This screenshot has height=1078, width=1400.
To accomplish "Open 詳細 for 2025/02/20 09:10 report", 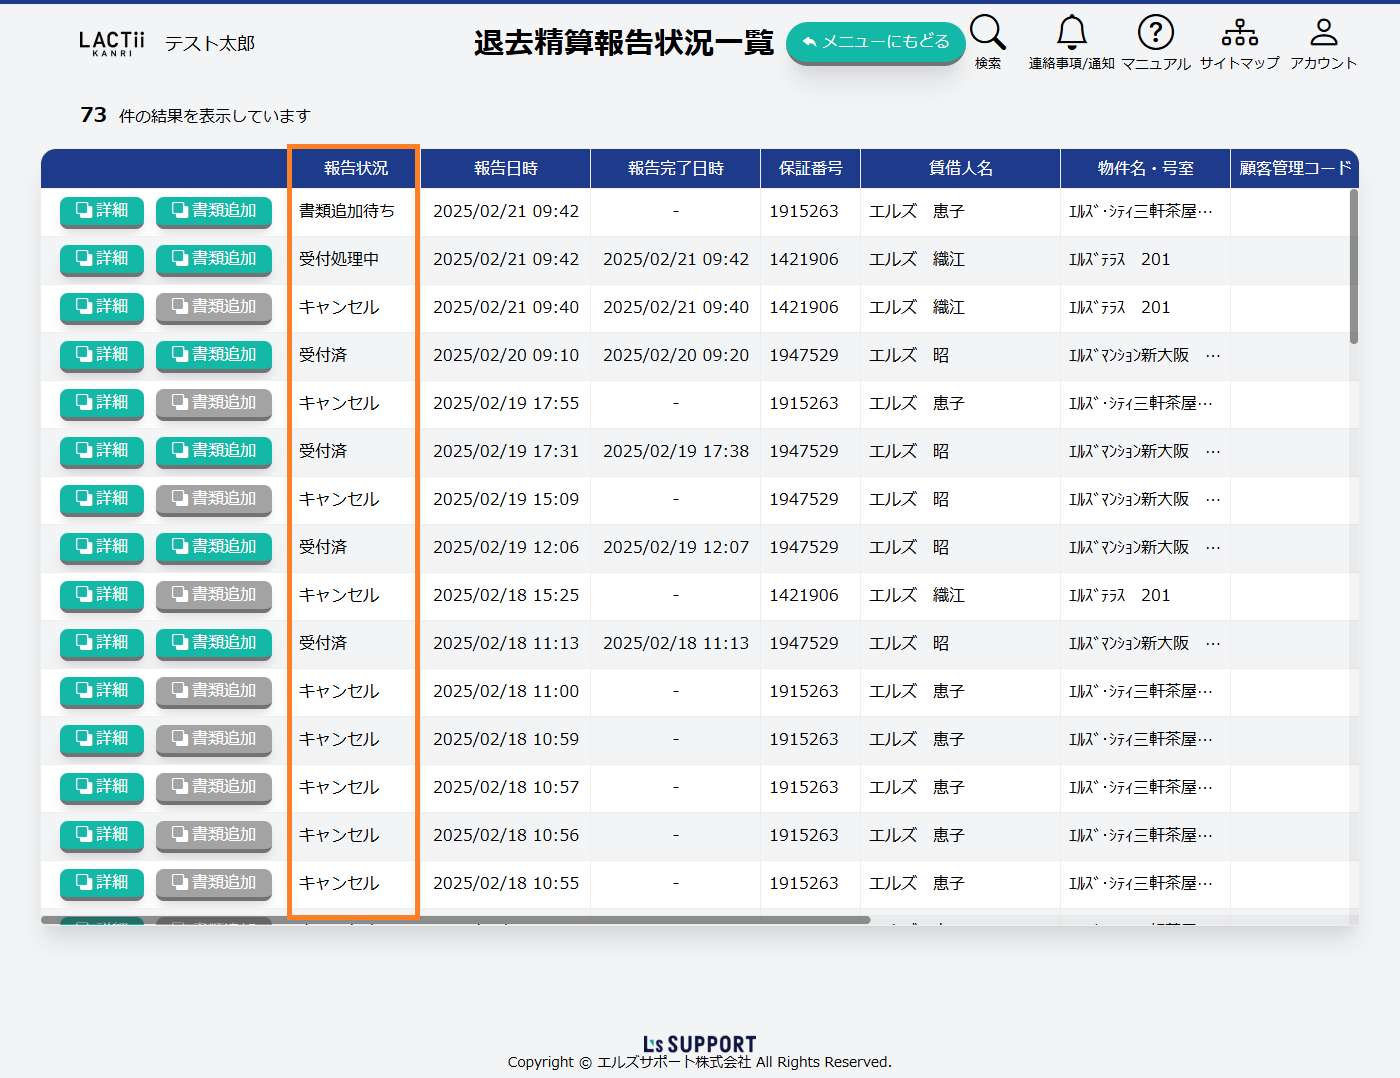I will [102, 355].
